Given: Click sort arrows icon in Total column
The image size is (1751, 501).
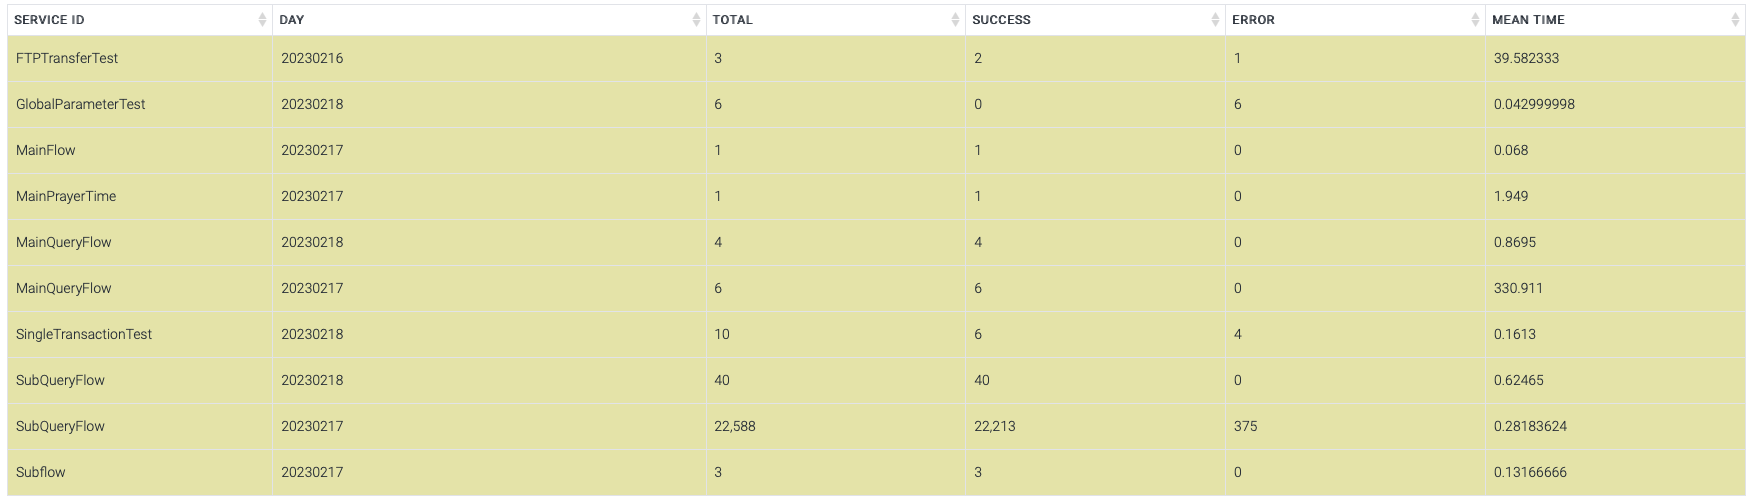Looking at the screenshot, I should (955, 20).
